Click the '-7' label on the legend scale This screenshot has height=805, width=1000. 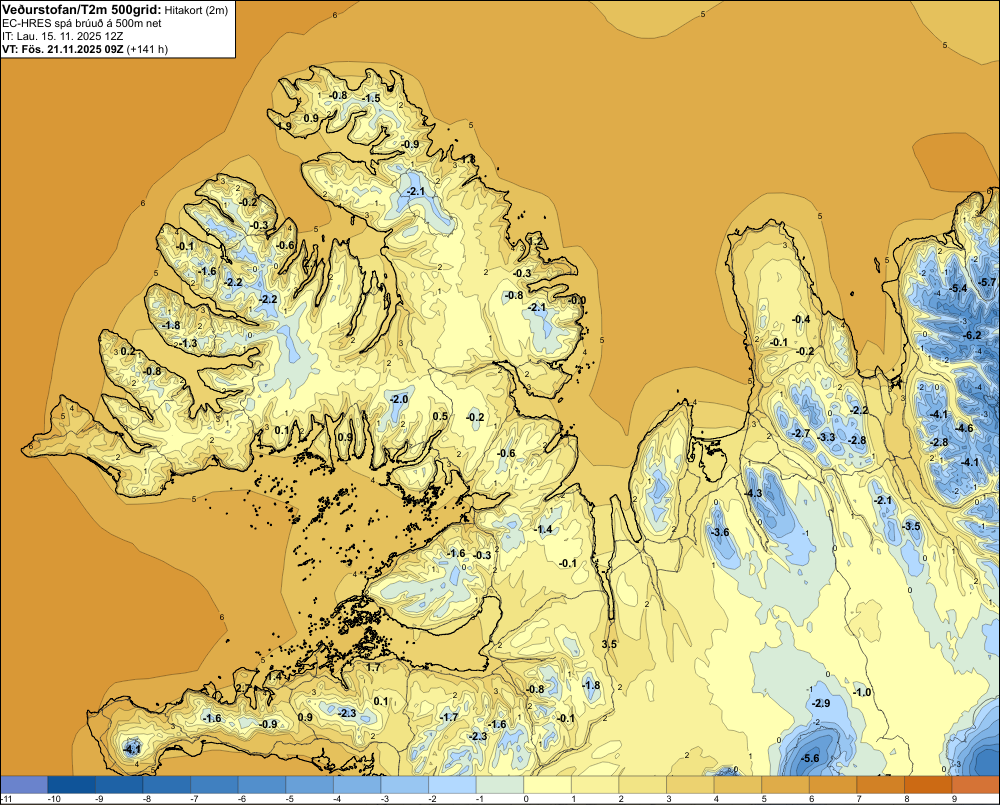click(x=195, y=799)
